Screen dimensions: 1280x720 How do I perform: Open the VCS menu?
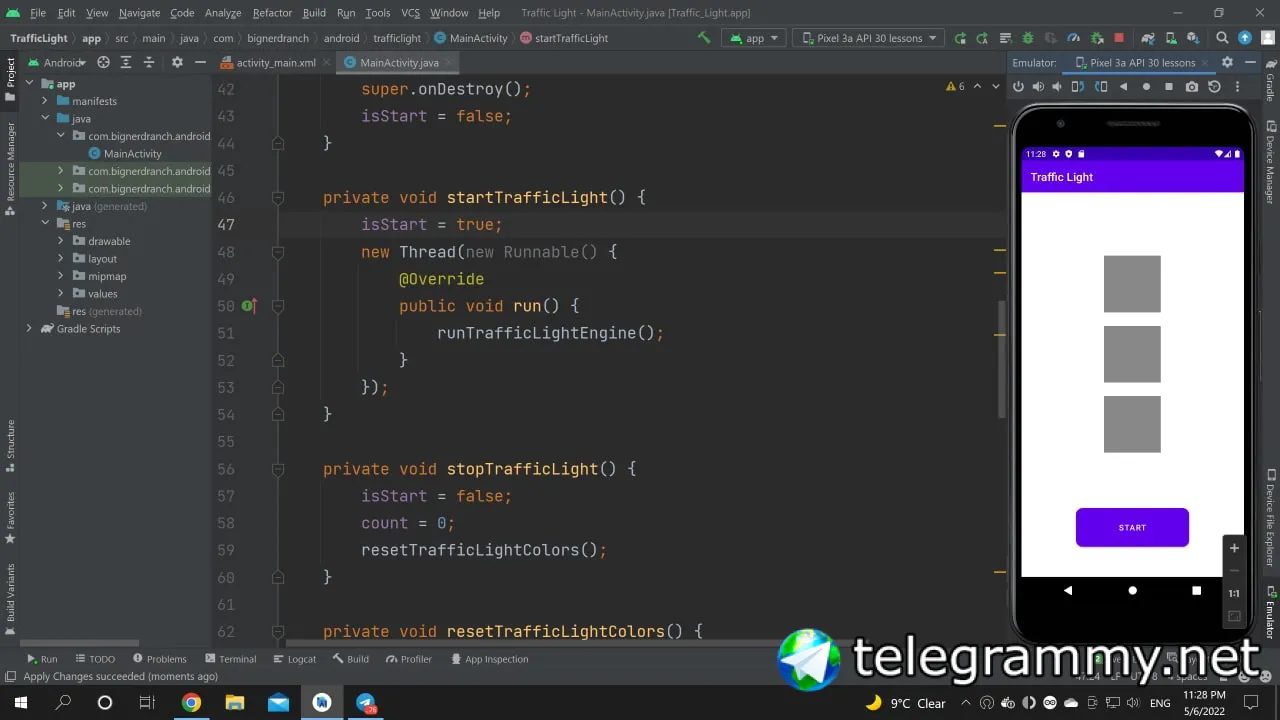click(410, 13)
